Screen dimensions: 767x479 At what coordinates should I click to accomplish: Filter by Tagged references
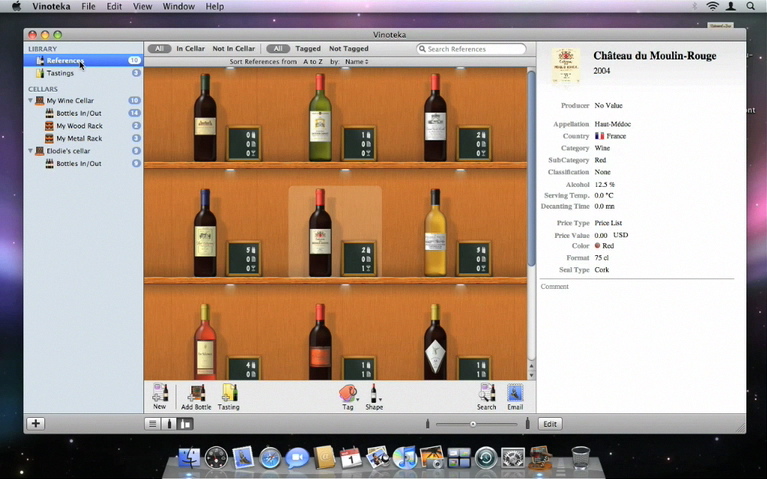308,48
